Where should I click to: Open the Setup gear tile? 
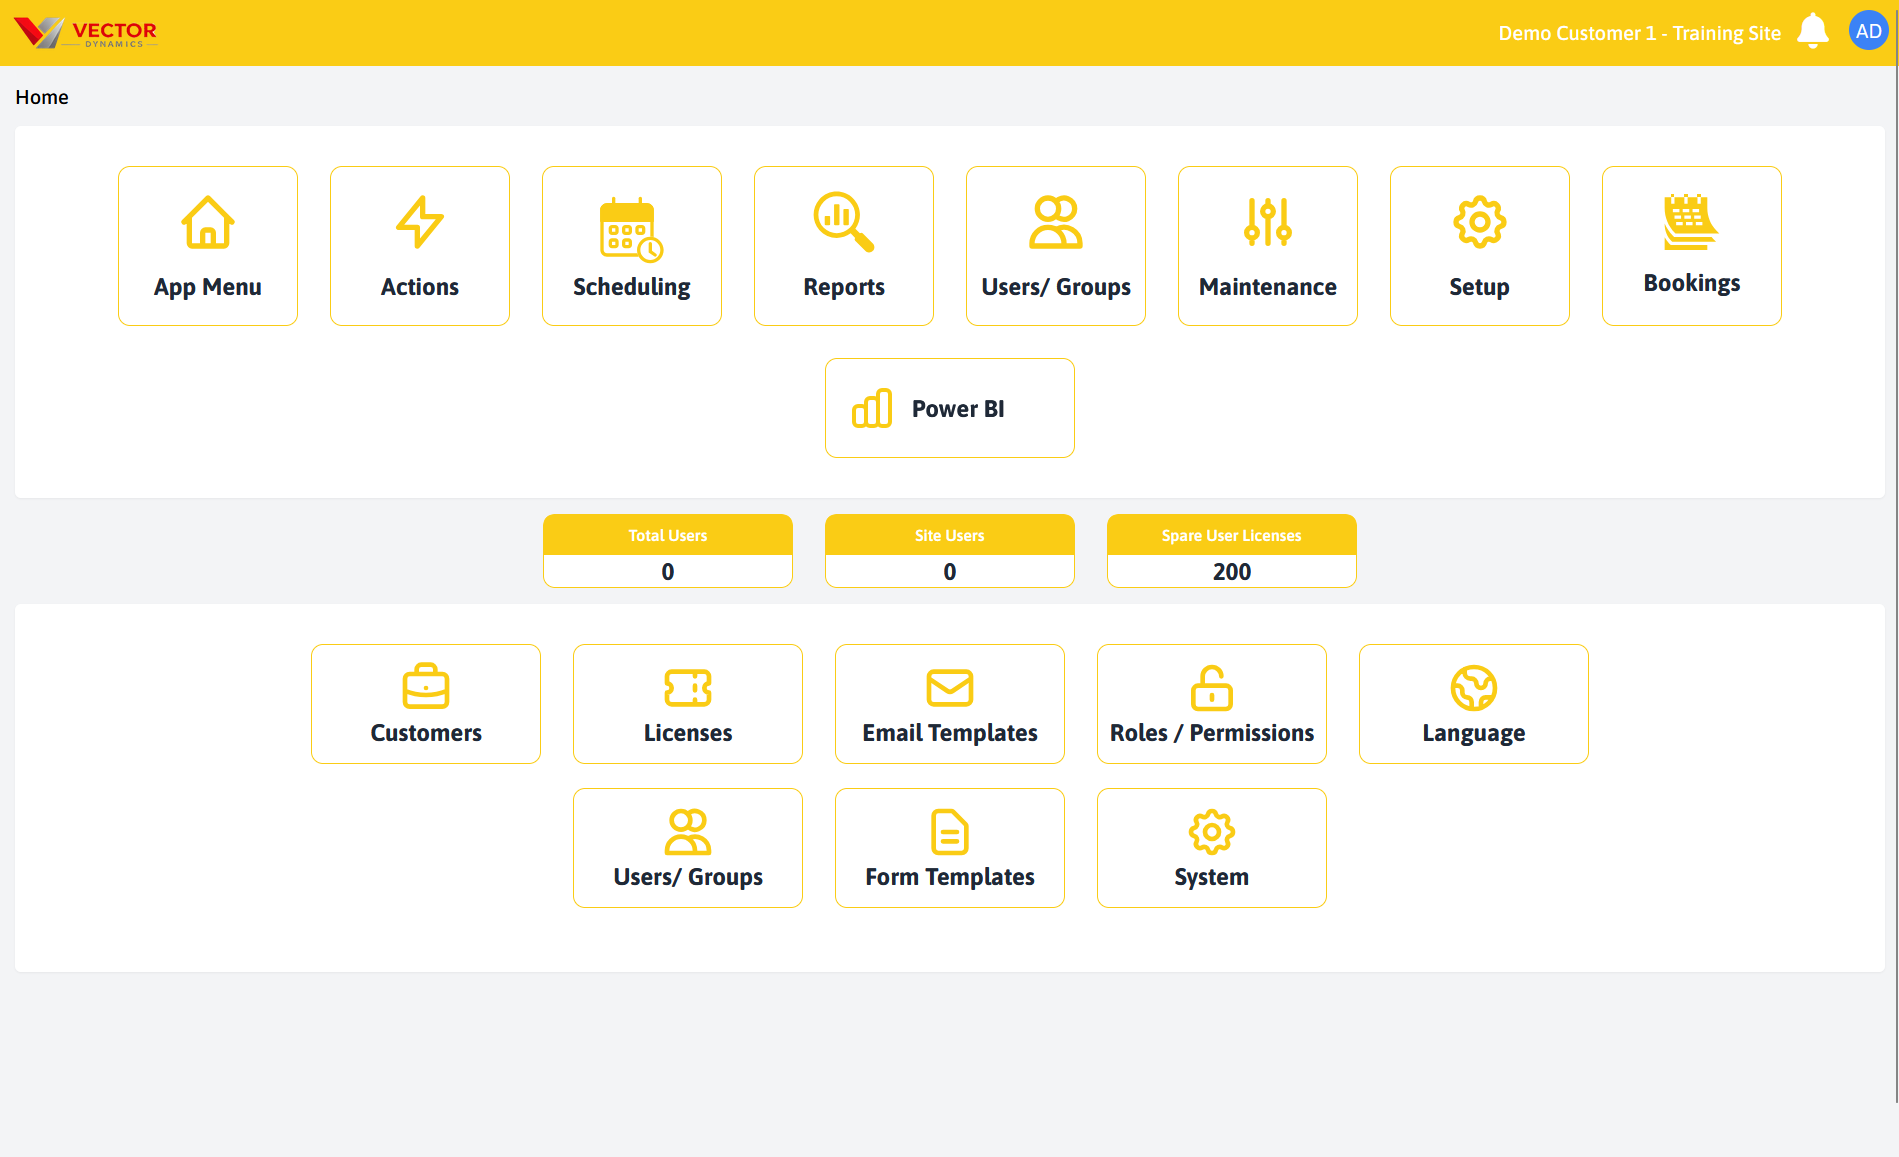(1480, 246)
